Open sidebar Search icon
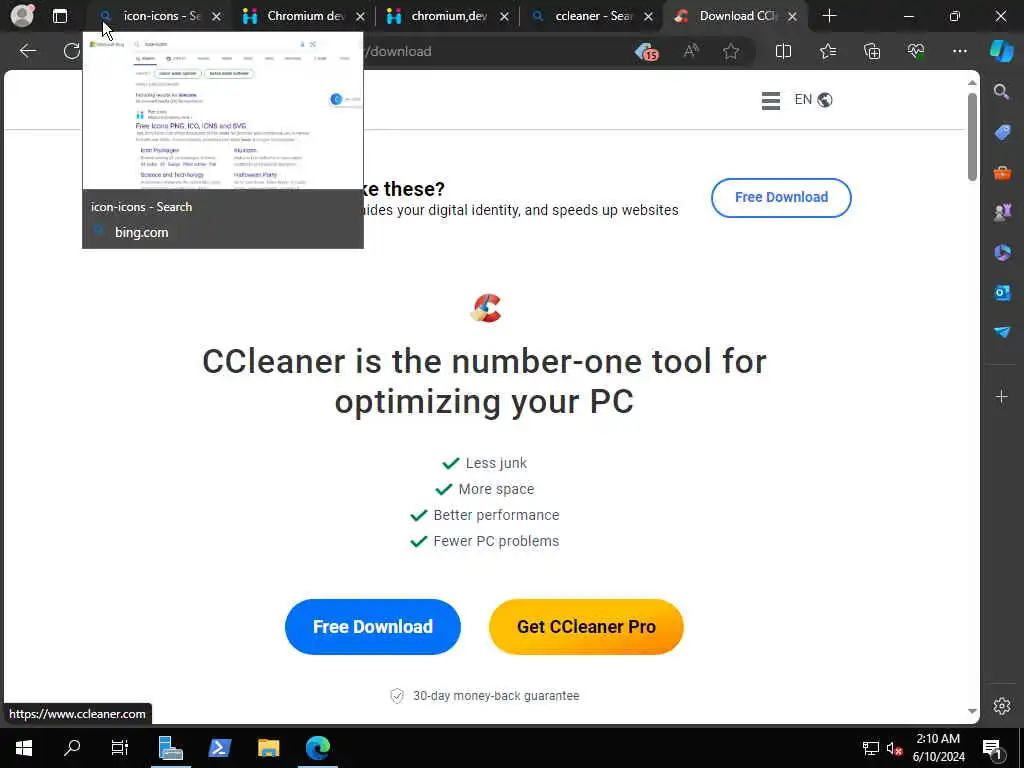Screen dimensions: 1024x768 click(x=1002, y=92)
